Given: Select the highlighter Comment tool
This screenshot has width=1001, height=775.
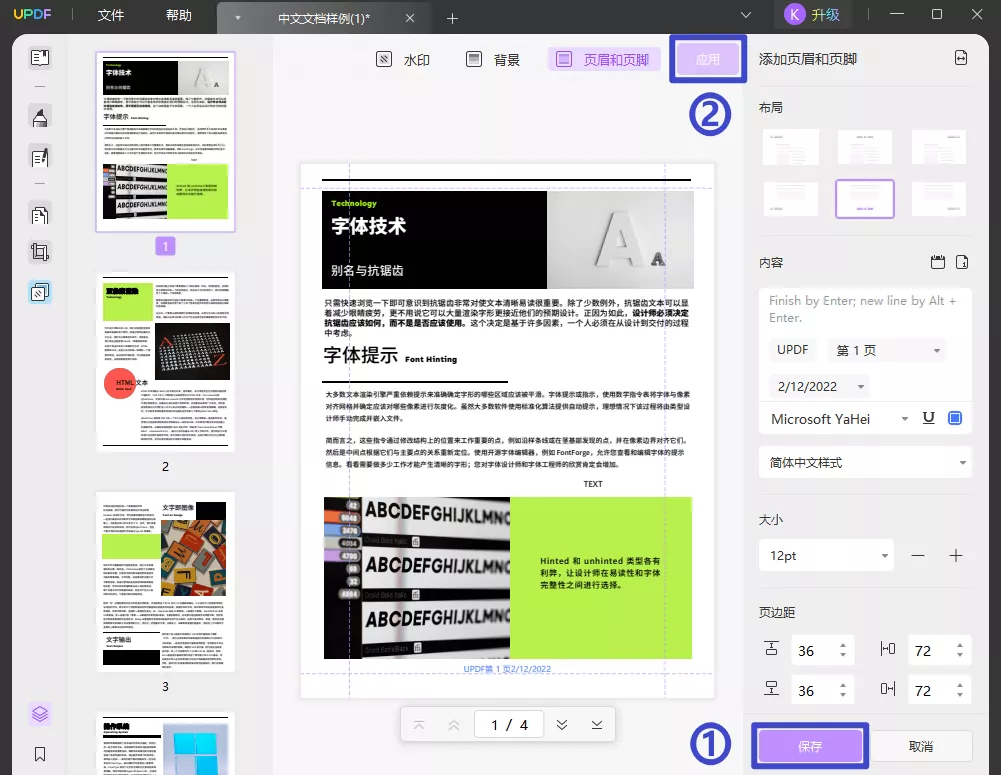Looking at the screenshot, I should point(40,117).
